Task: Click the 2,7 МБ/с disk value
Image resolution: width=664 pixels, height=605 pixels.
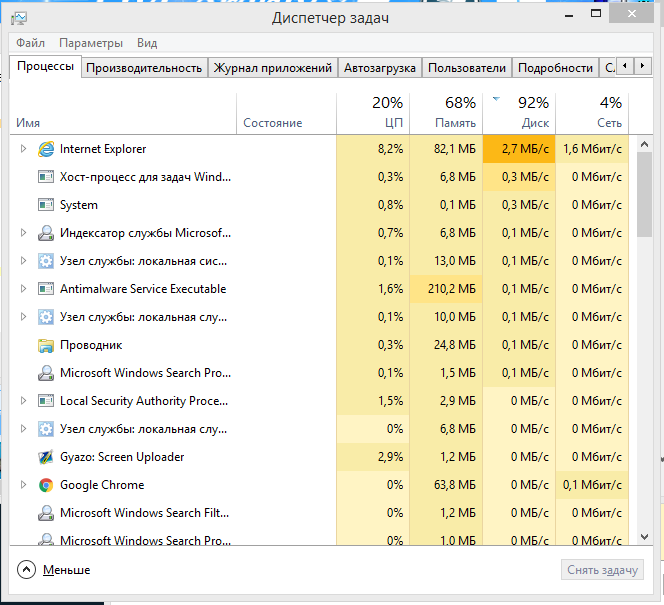Action: pyautogui.click(x=525, y=149)
